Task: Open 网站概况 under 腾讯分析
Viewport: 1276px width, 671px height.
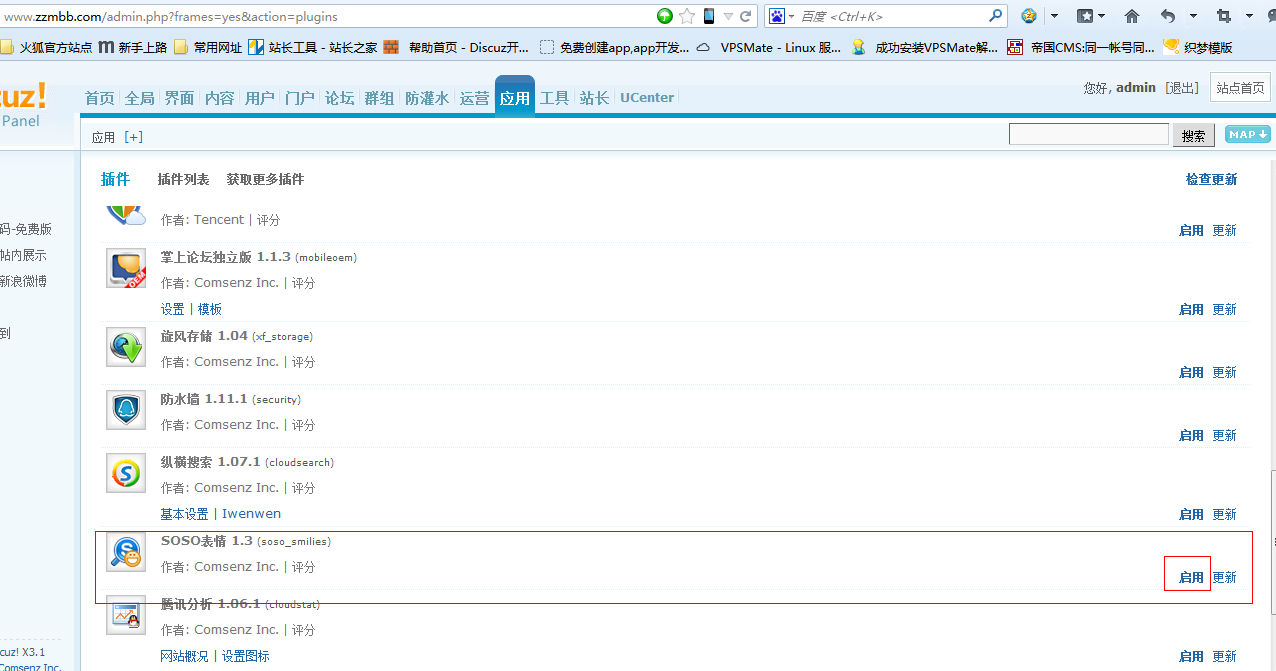Action: tap(184, 656)
